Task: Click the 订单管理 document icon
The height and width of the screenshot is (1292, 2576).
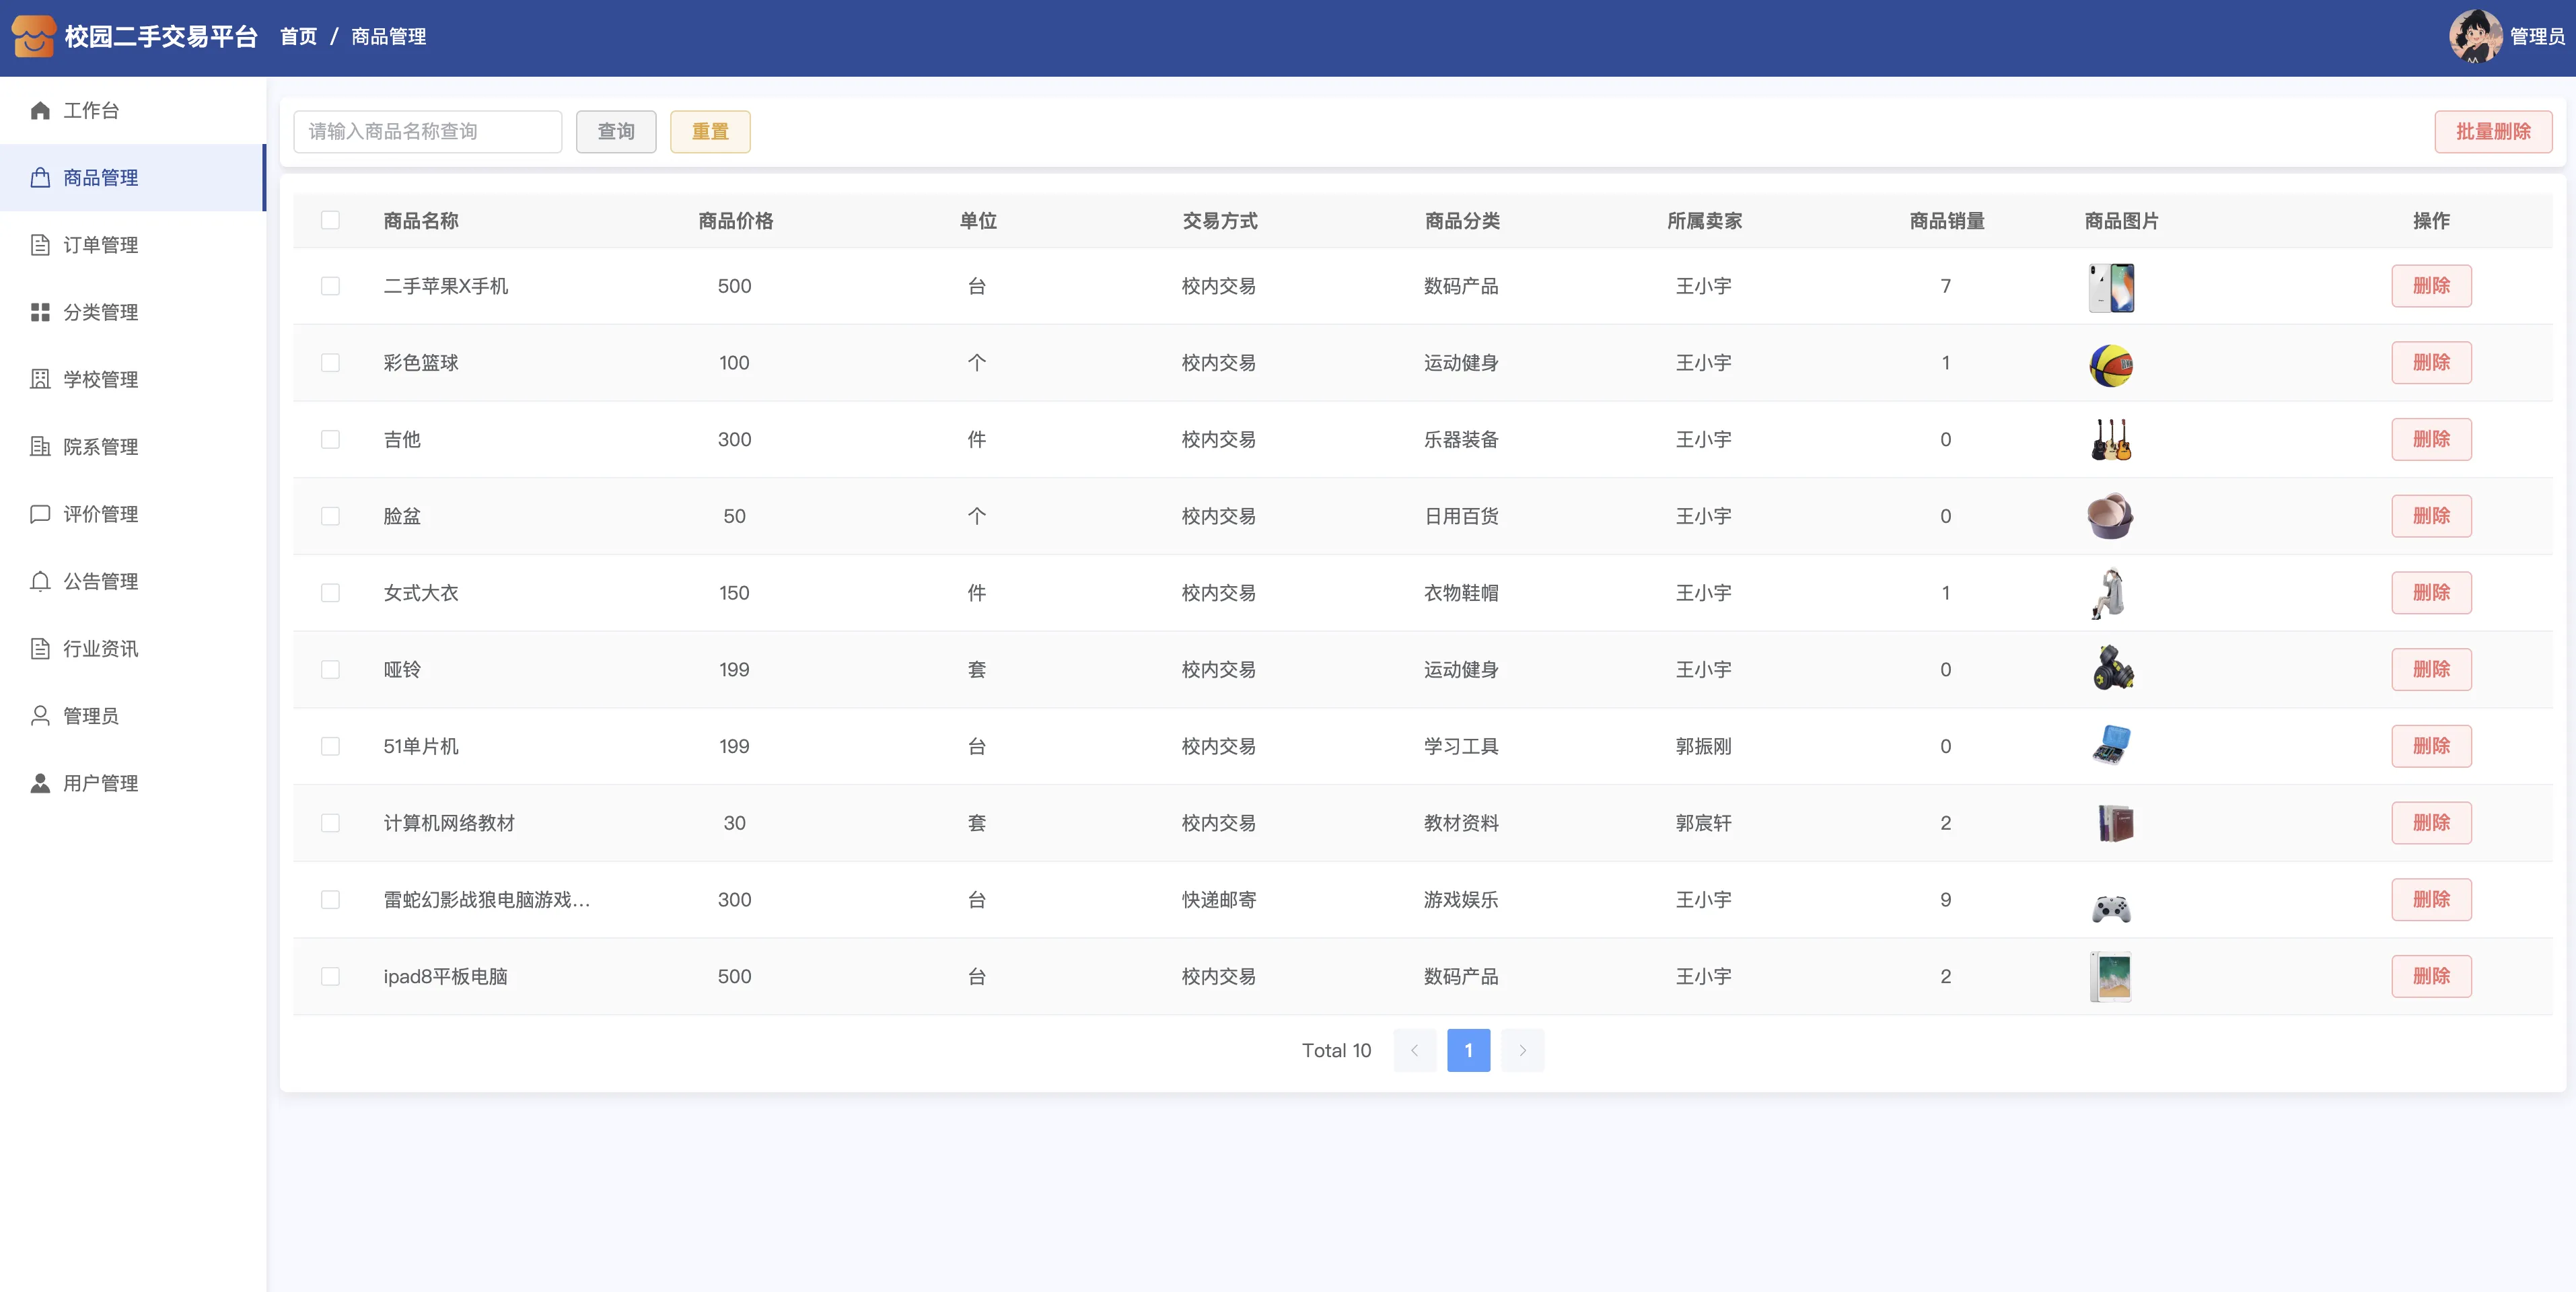Action: coord(40,245)
